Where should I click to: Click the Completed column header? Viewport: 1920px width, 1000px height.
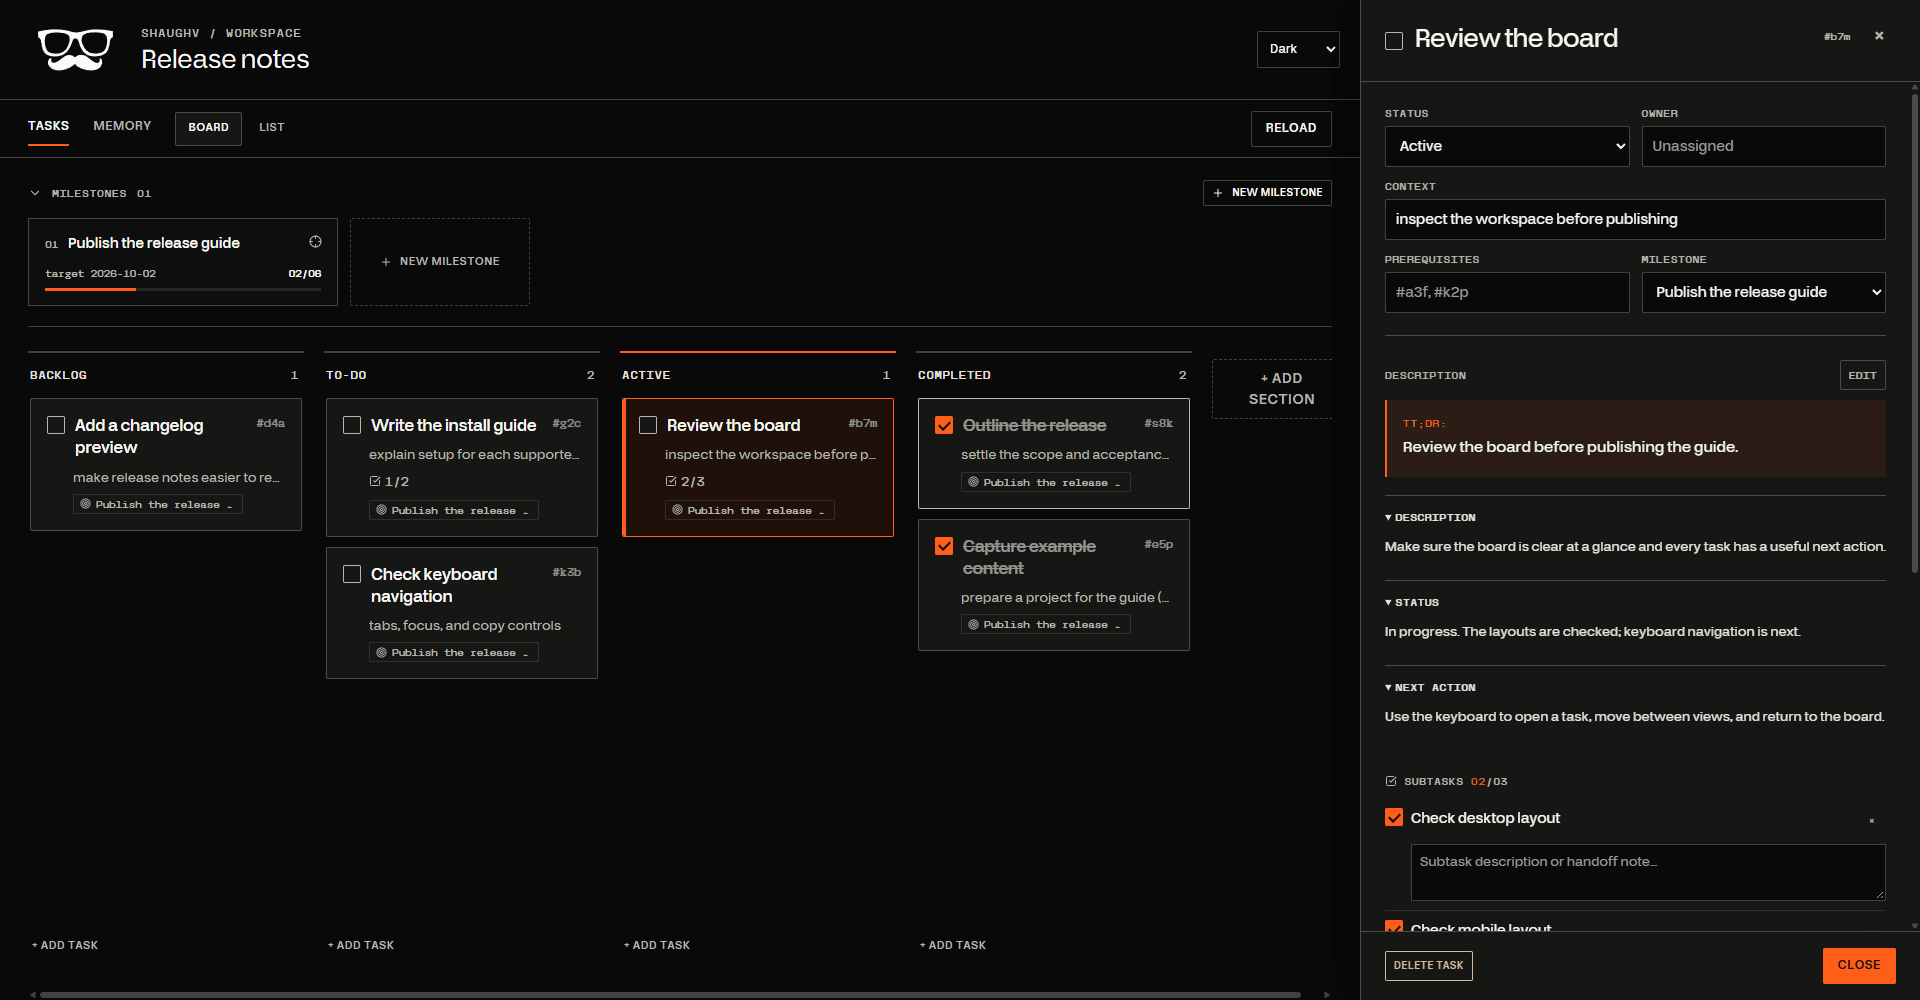click(1053, 375)
